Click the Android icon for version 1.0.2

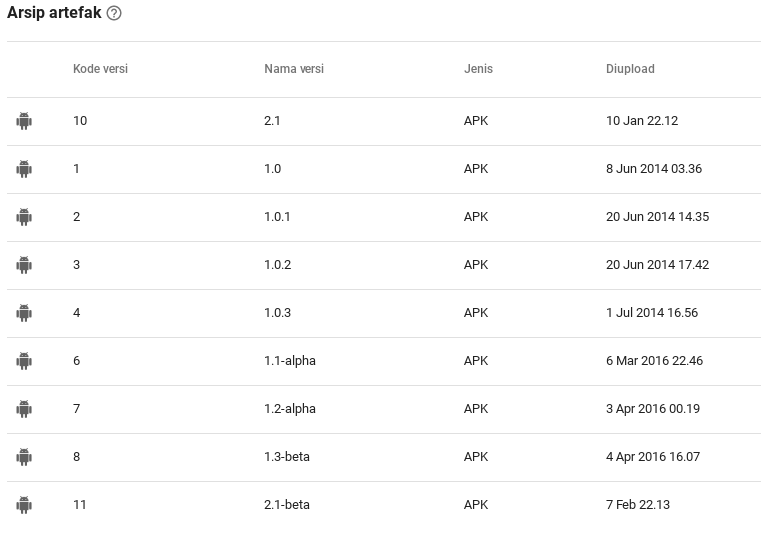point(24,265)
